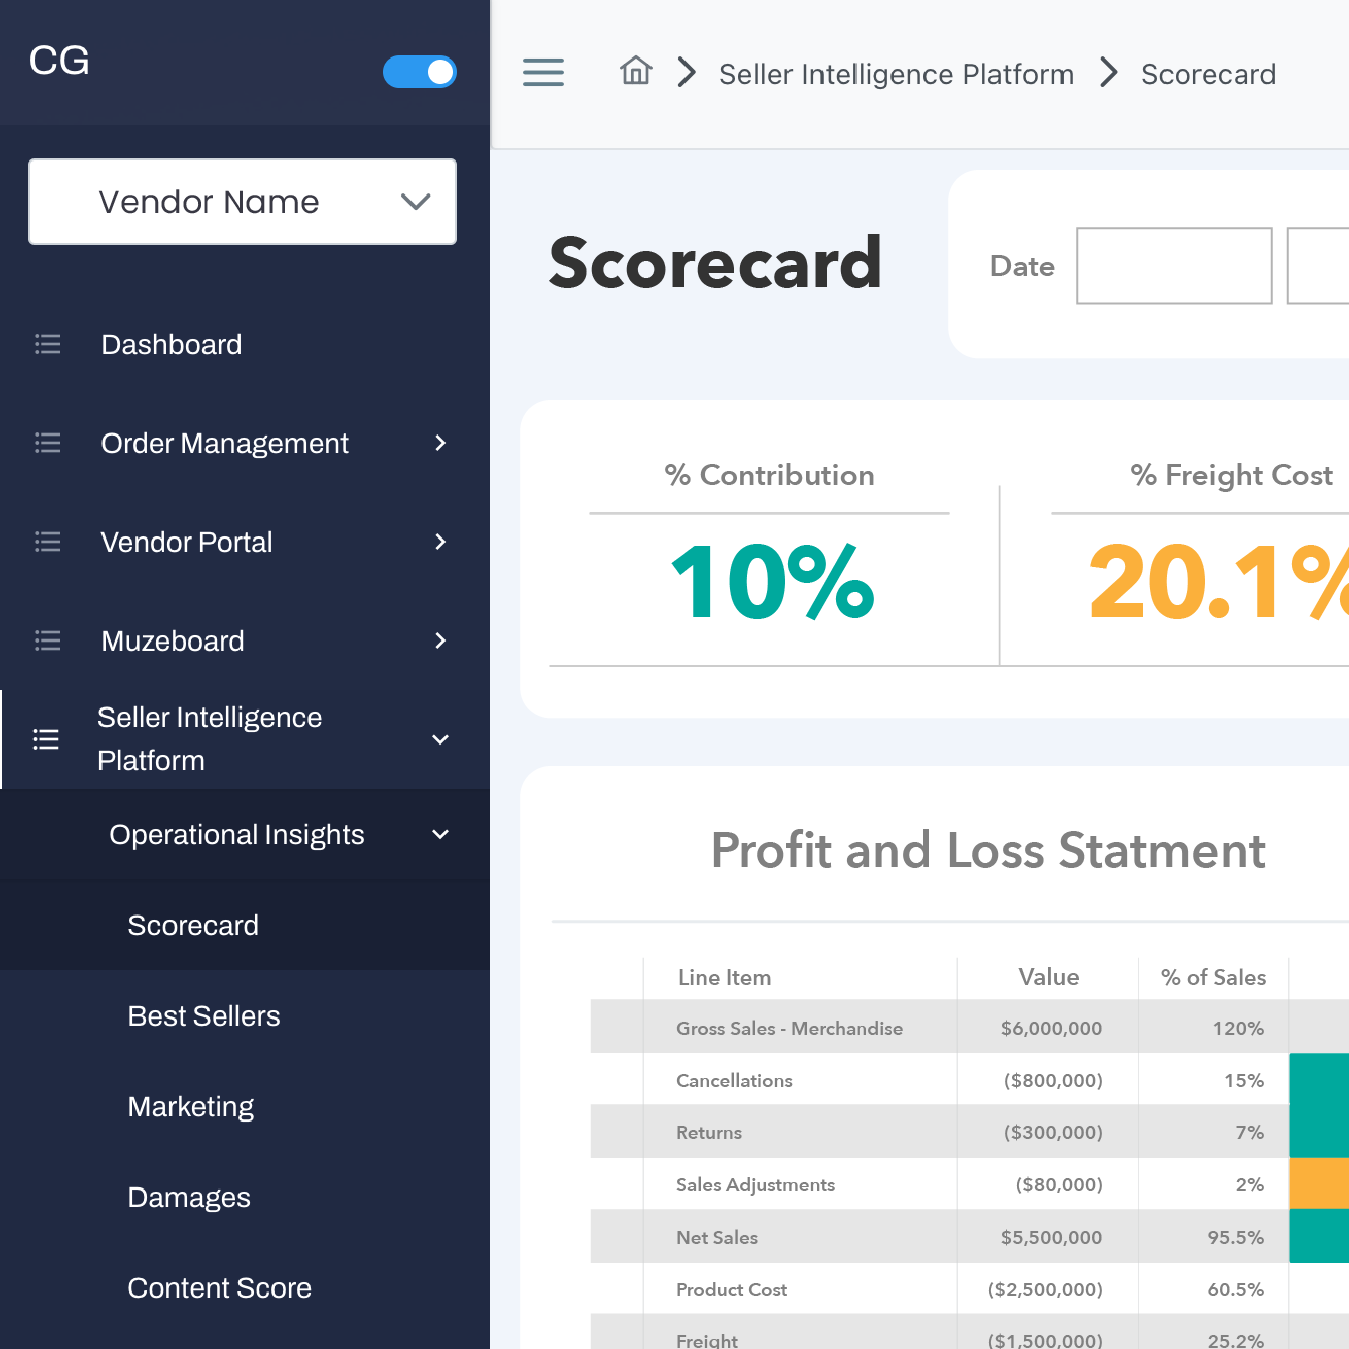Select Sales Adjustments row label
The width and height of the screenshot is (1349, 1349).
(755, 1184)
